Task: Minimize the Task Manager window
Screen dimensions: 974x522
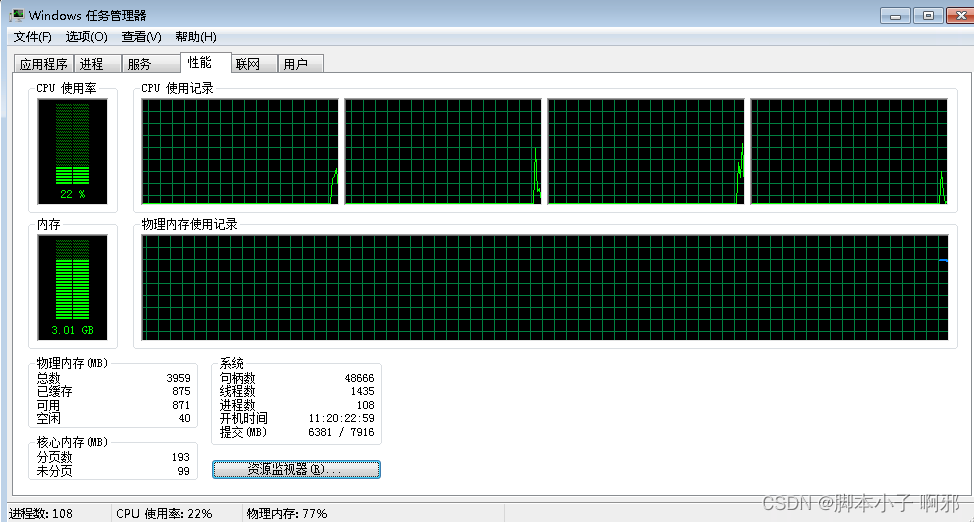Action: (x=895, y=16)
